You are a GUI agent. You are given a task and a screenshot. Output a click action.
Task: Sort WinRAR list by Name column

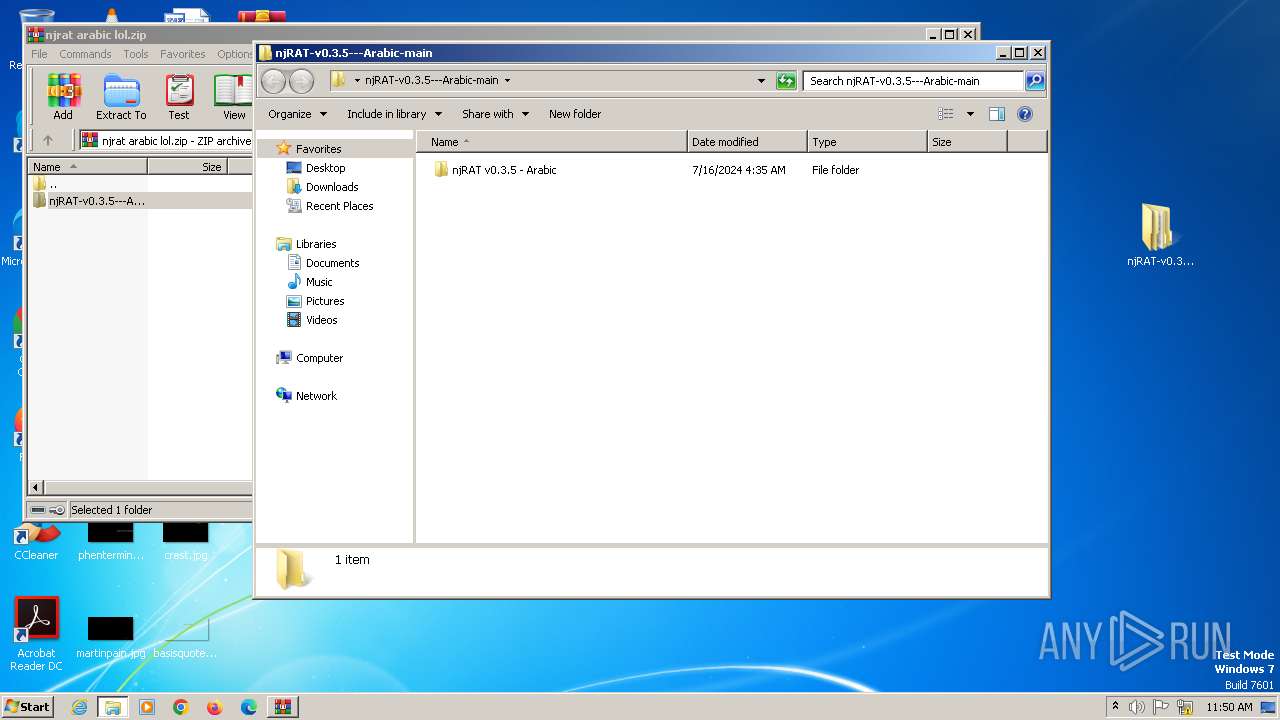point(88,167)
